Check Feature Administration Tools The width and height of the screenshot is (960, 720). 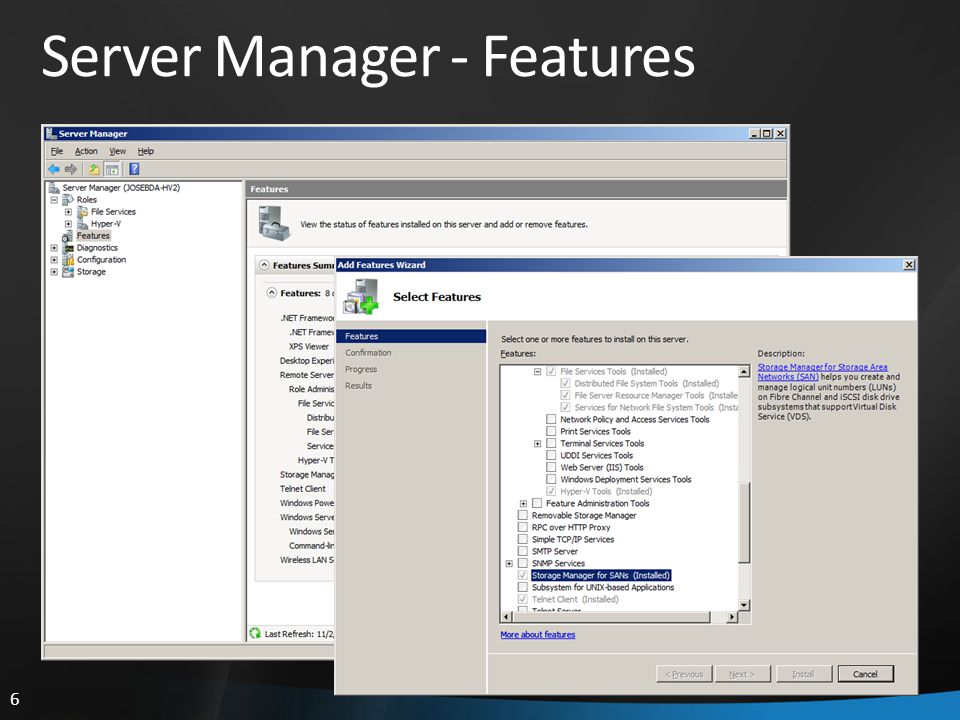point(537,503)
